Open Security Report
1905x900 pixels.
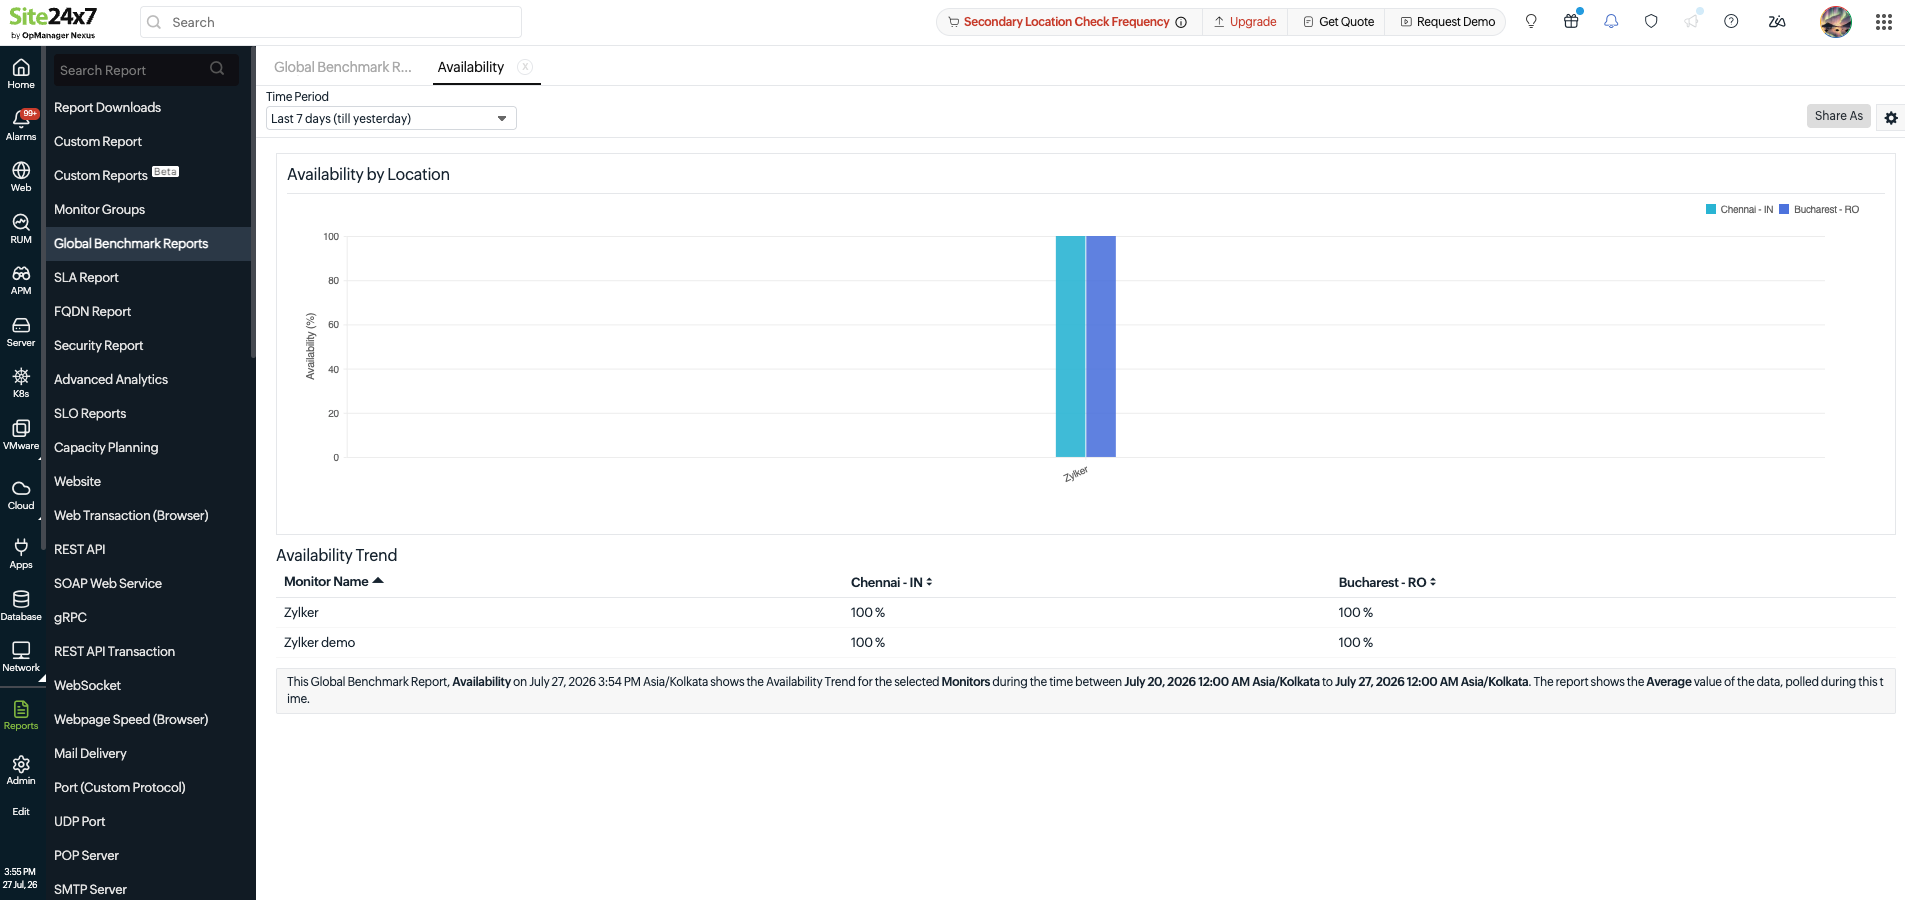coord(98,345)
